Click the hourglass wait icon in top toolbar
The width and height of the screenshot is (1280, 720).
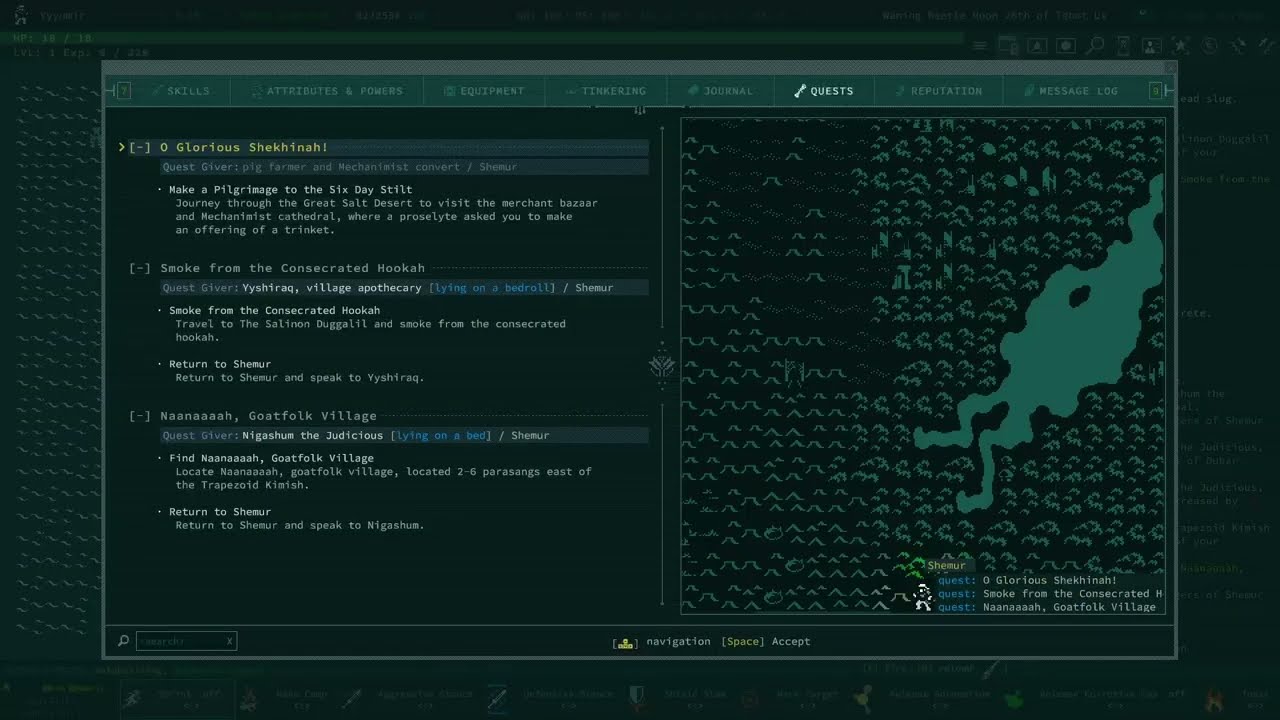[1123, 45]
